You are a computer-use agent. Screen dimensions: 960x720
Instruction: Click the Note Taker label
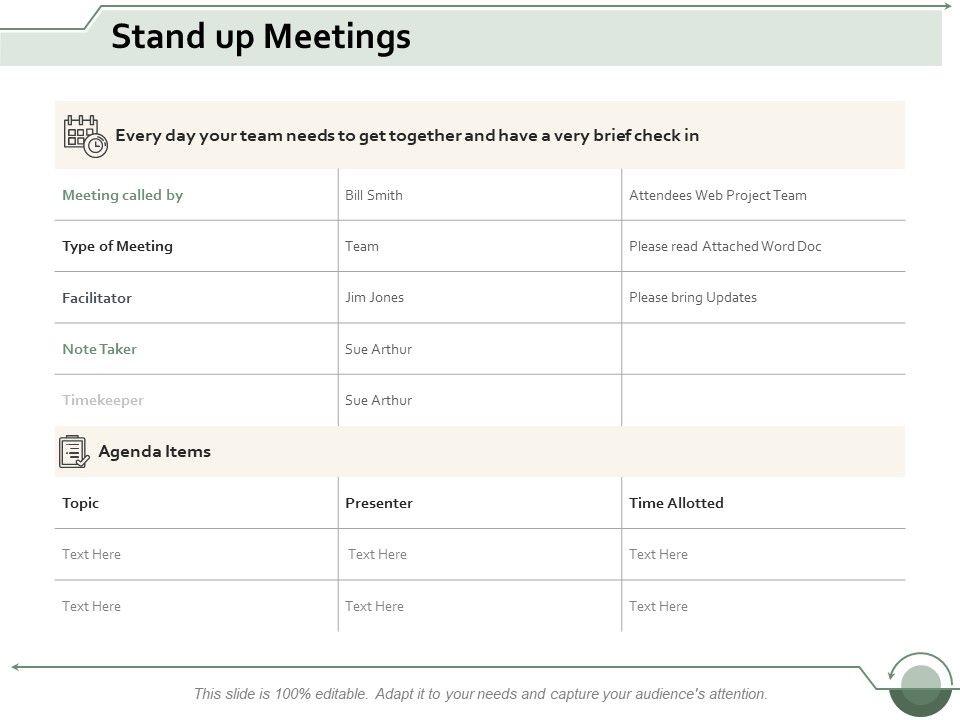coord(99,349)
